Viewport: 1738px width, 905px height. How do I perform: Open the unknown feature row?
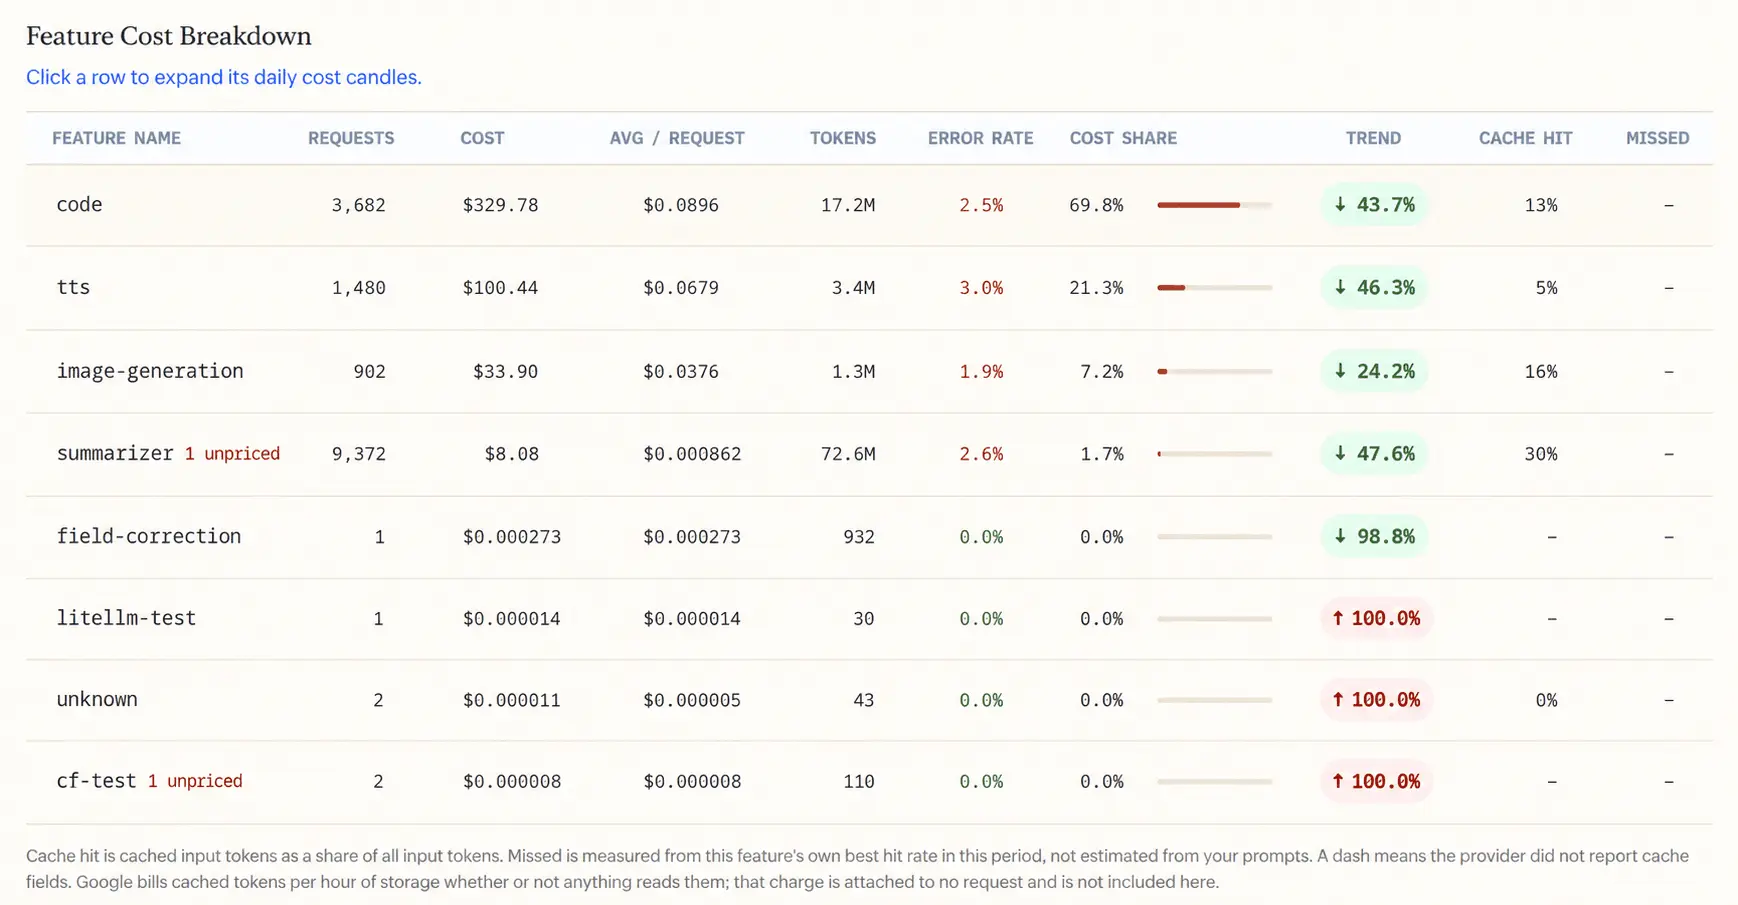(869, 700)
